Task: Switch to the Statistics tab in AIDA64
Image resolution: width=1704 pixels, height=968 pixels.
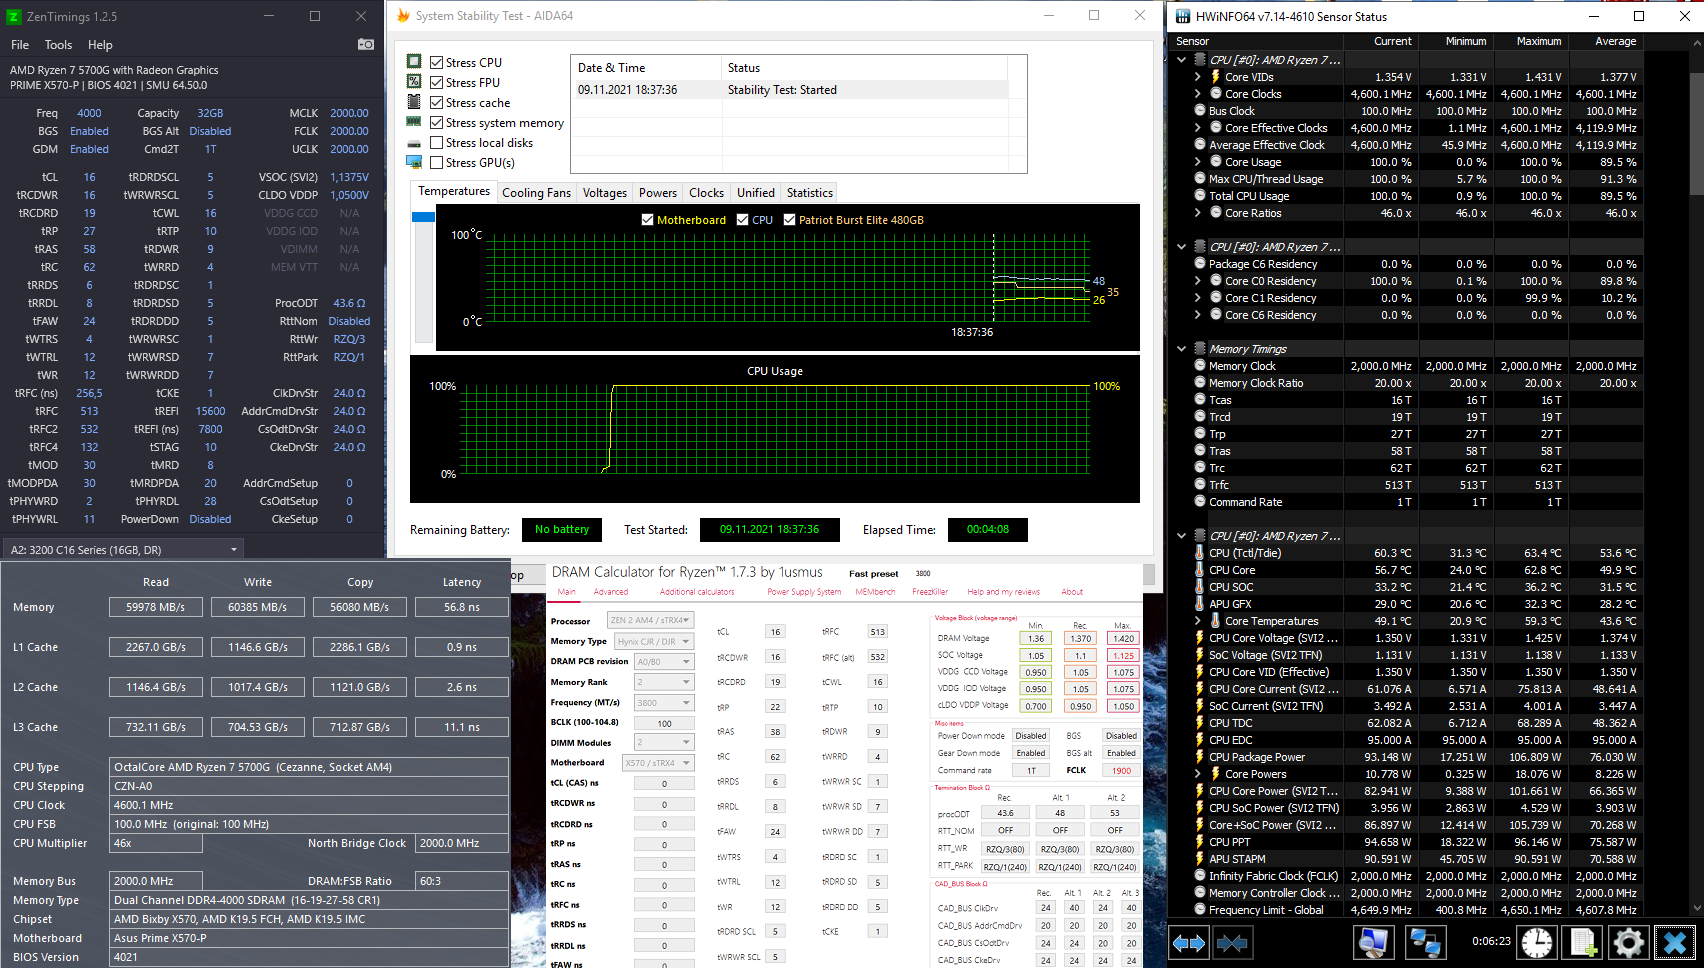Action: 810,193
